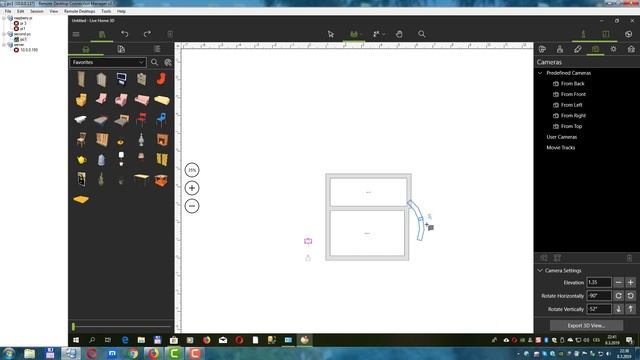
Task: Select the From Right camera
Action: (573, 116)
